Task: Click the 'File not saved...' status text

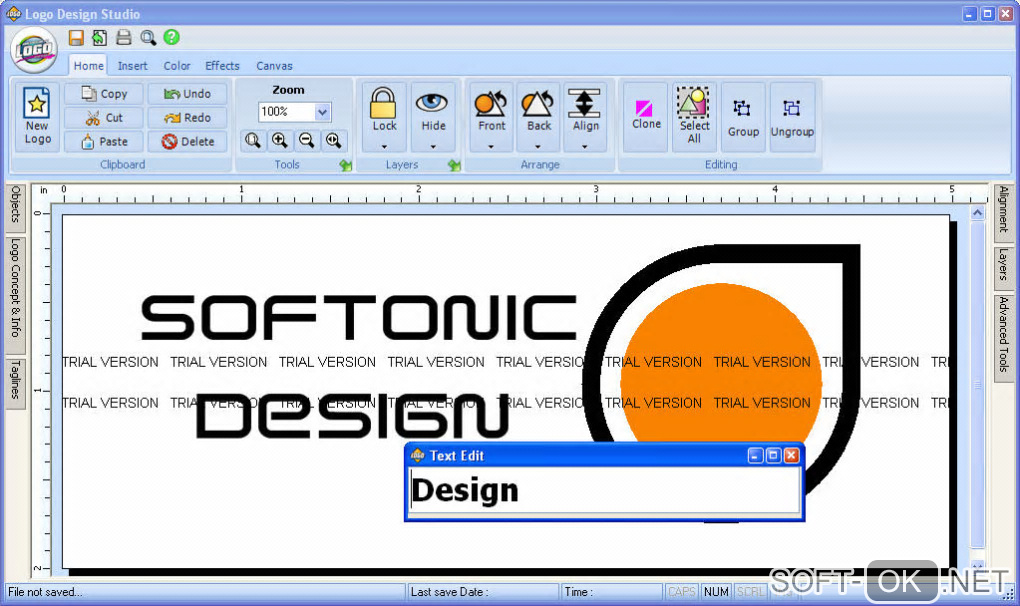Action: tap(45, 592)
